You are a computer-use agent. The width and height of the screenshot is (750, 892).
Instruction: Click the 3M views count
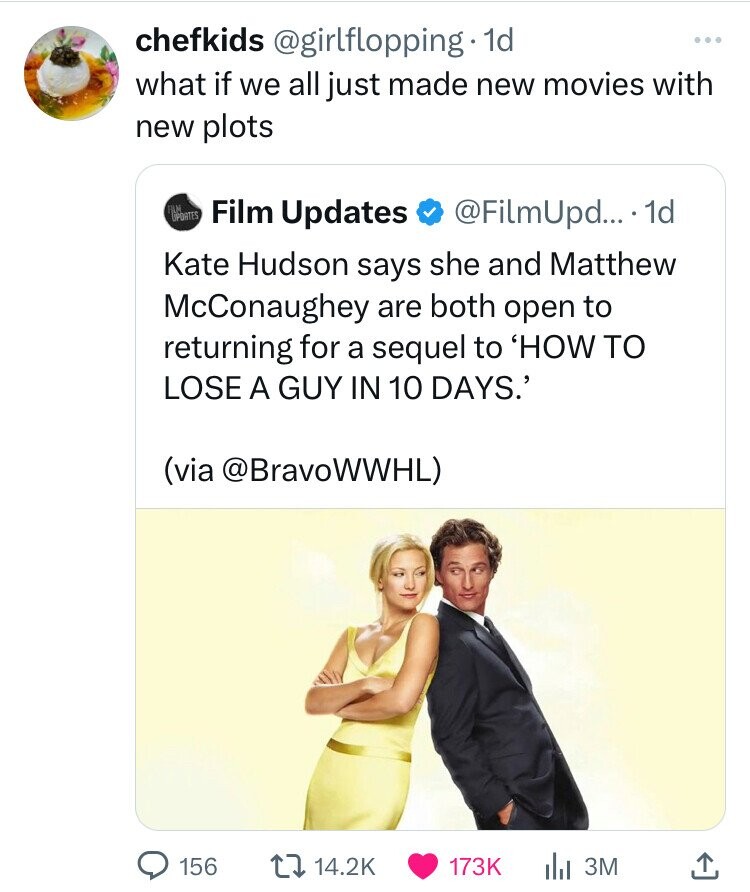tap(601, 866)
